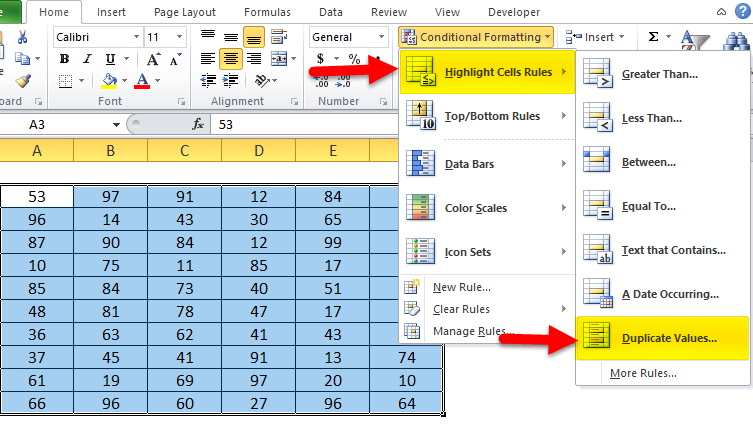Viewport: 753px width, 433px height.
Task: Open font color dropdown arrow
Action: [157, 81]
